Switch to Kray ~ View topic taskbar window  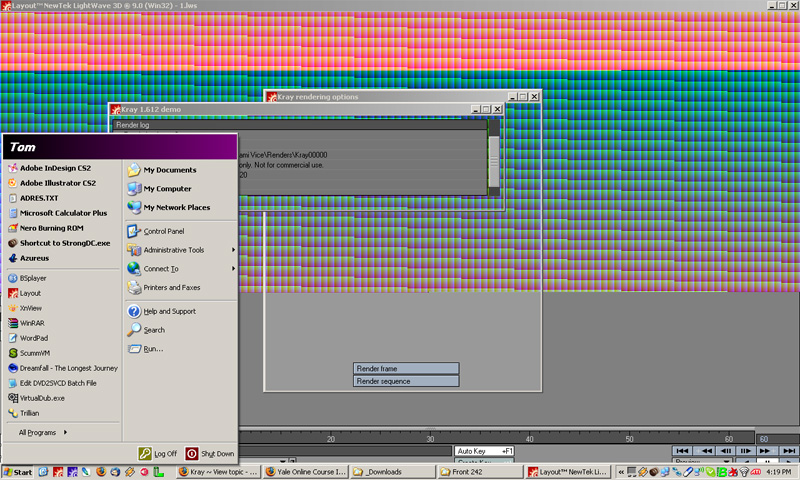click(219, 472)
